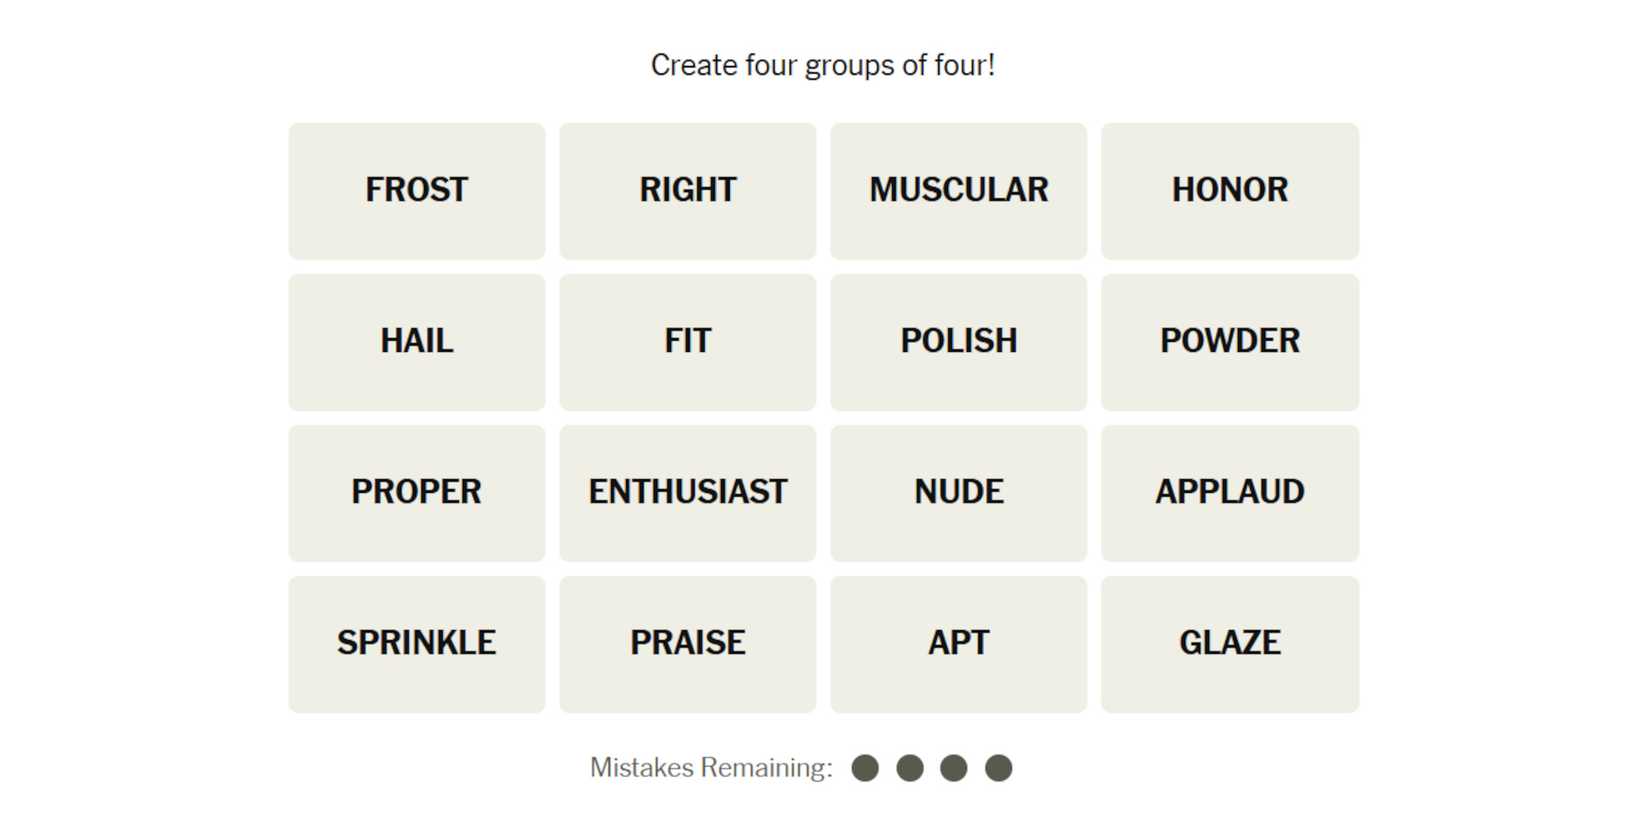Choose the HAIL word tile
This screenshot has height=825, width=1650.
(417, 342)
